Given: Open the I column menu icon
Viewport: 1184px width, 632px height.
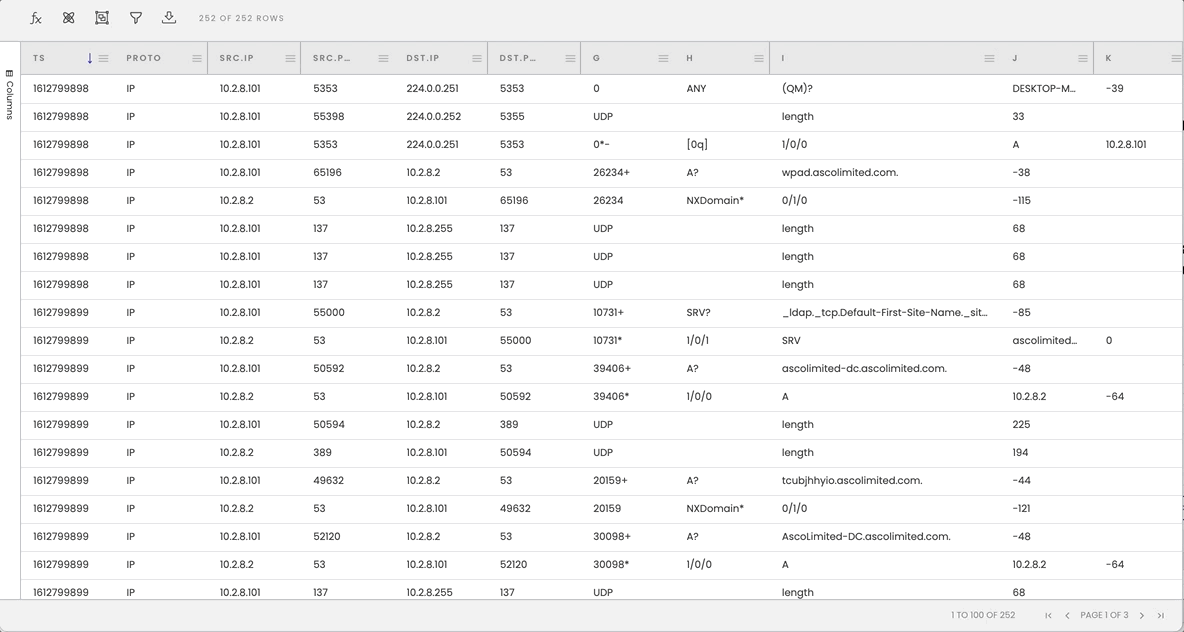Looking at the screenshot, I should click(989, 58).
